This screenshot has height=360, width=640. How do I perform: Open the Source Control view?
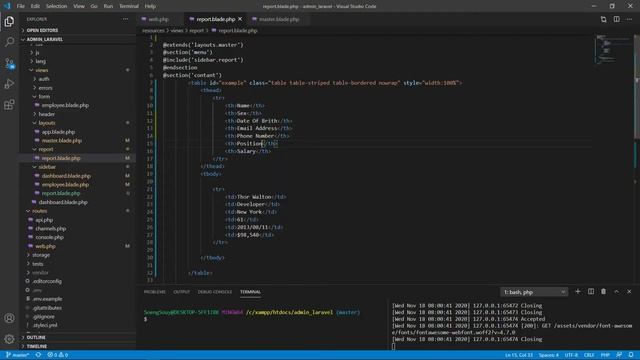pos(9,63)
